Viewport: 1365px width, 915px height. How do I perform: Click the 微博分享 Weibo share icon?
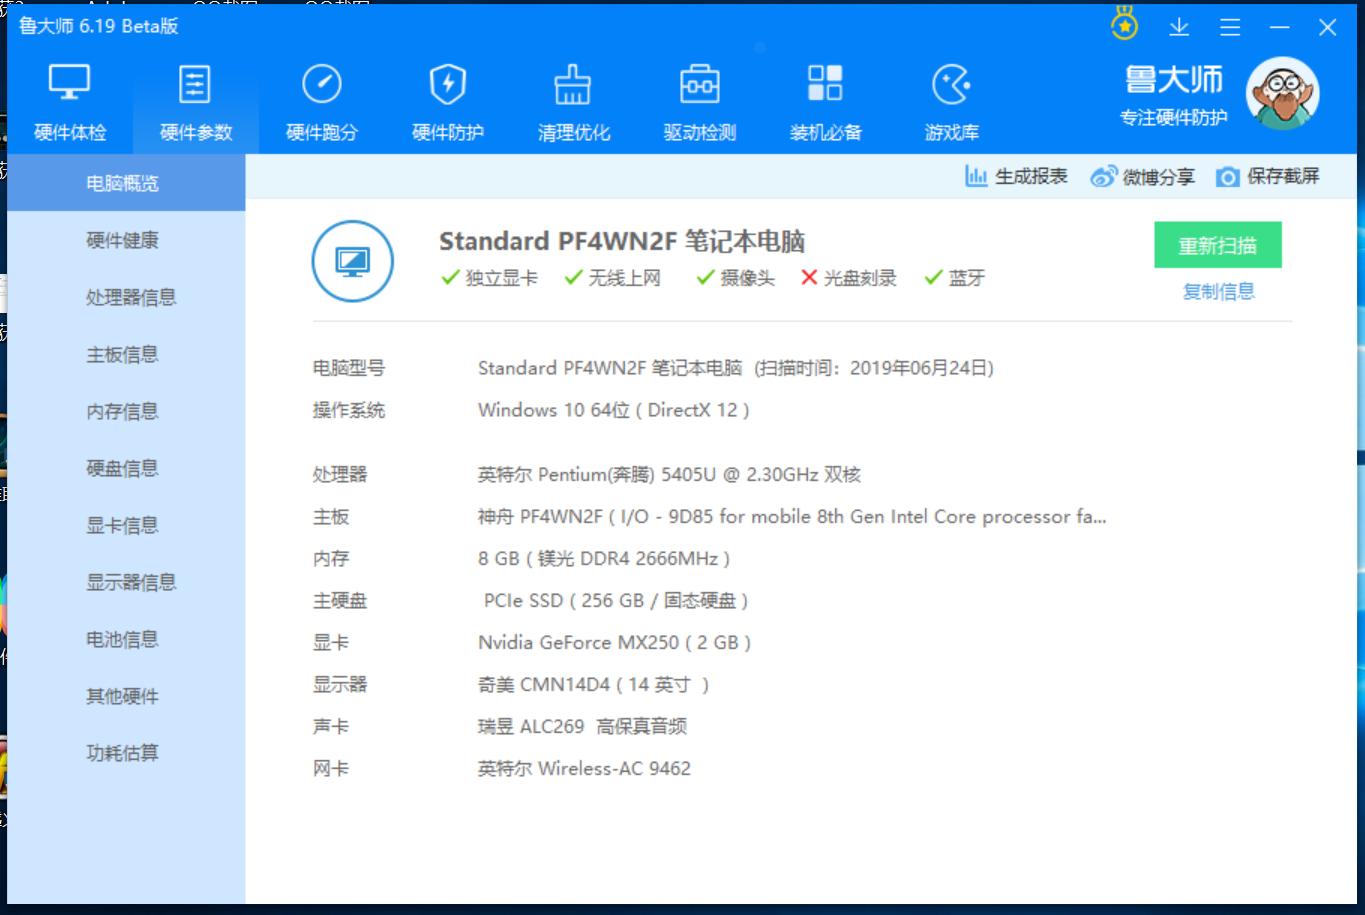1105,176
